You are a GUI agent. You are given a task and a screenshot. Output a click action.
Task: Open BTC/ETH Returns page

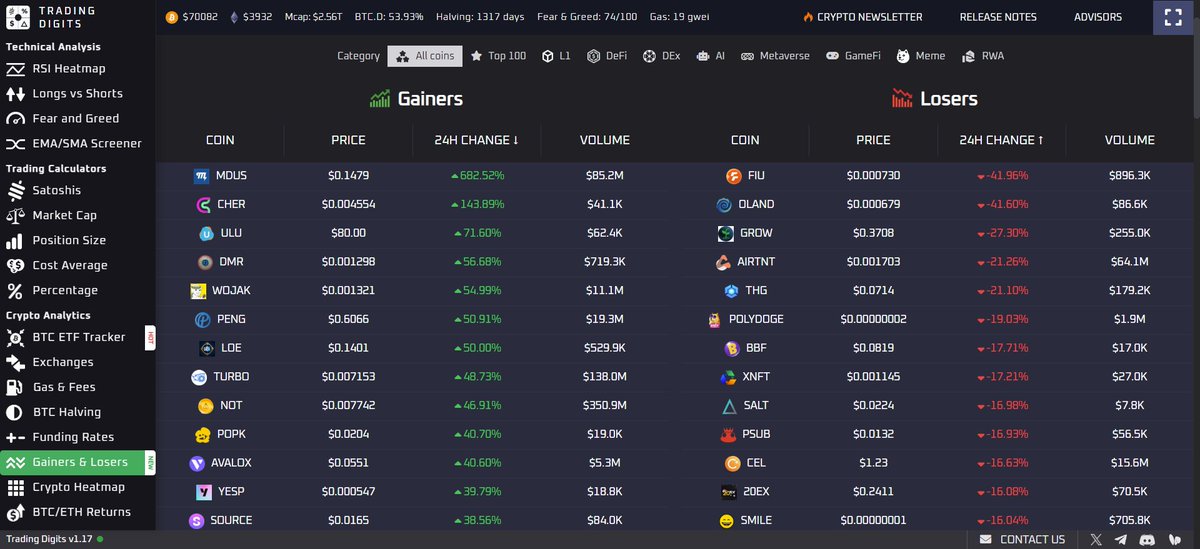69,512
